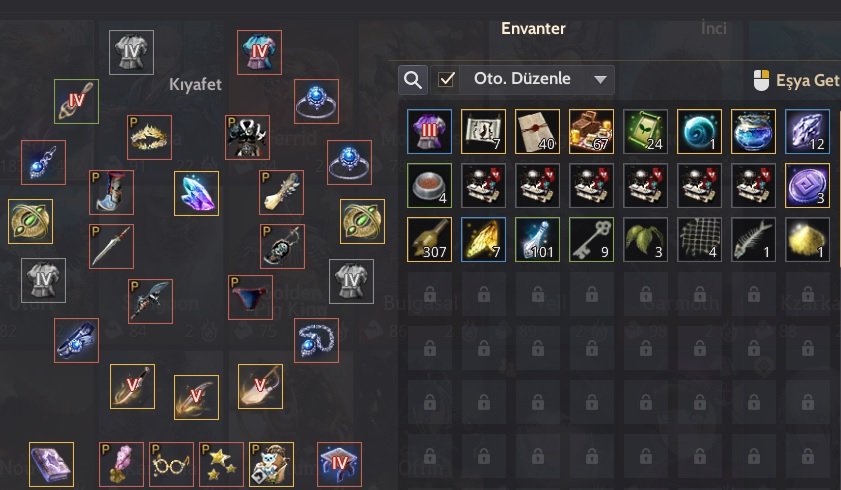Click the Kıyafet label
Viewport: 841px width, 490px height.
(x=195, y=84)
